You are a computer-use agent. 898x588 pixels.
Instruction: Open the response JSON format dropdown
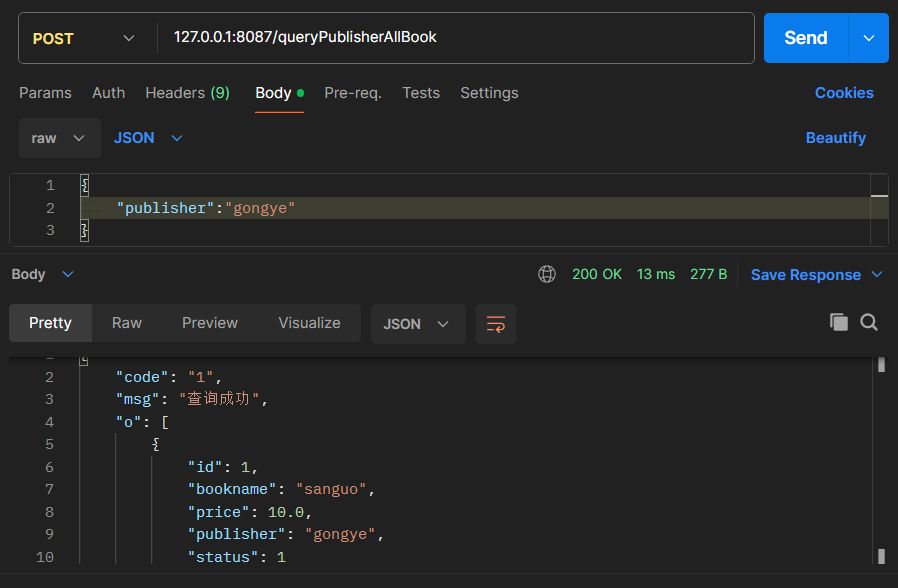[417, 324]
